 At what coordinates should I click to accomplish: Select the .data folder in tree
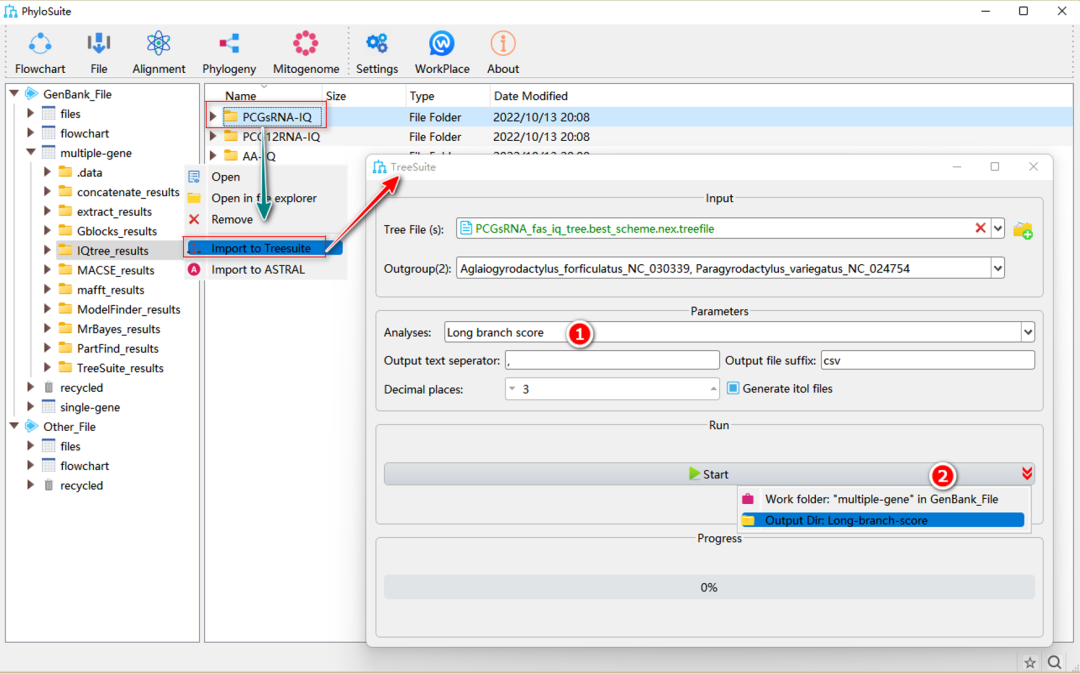click(x=90, y=172)
